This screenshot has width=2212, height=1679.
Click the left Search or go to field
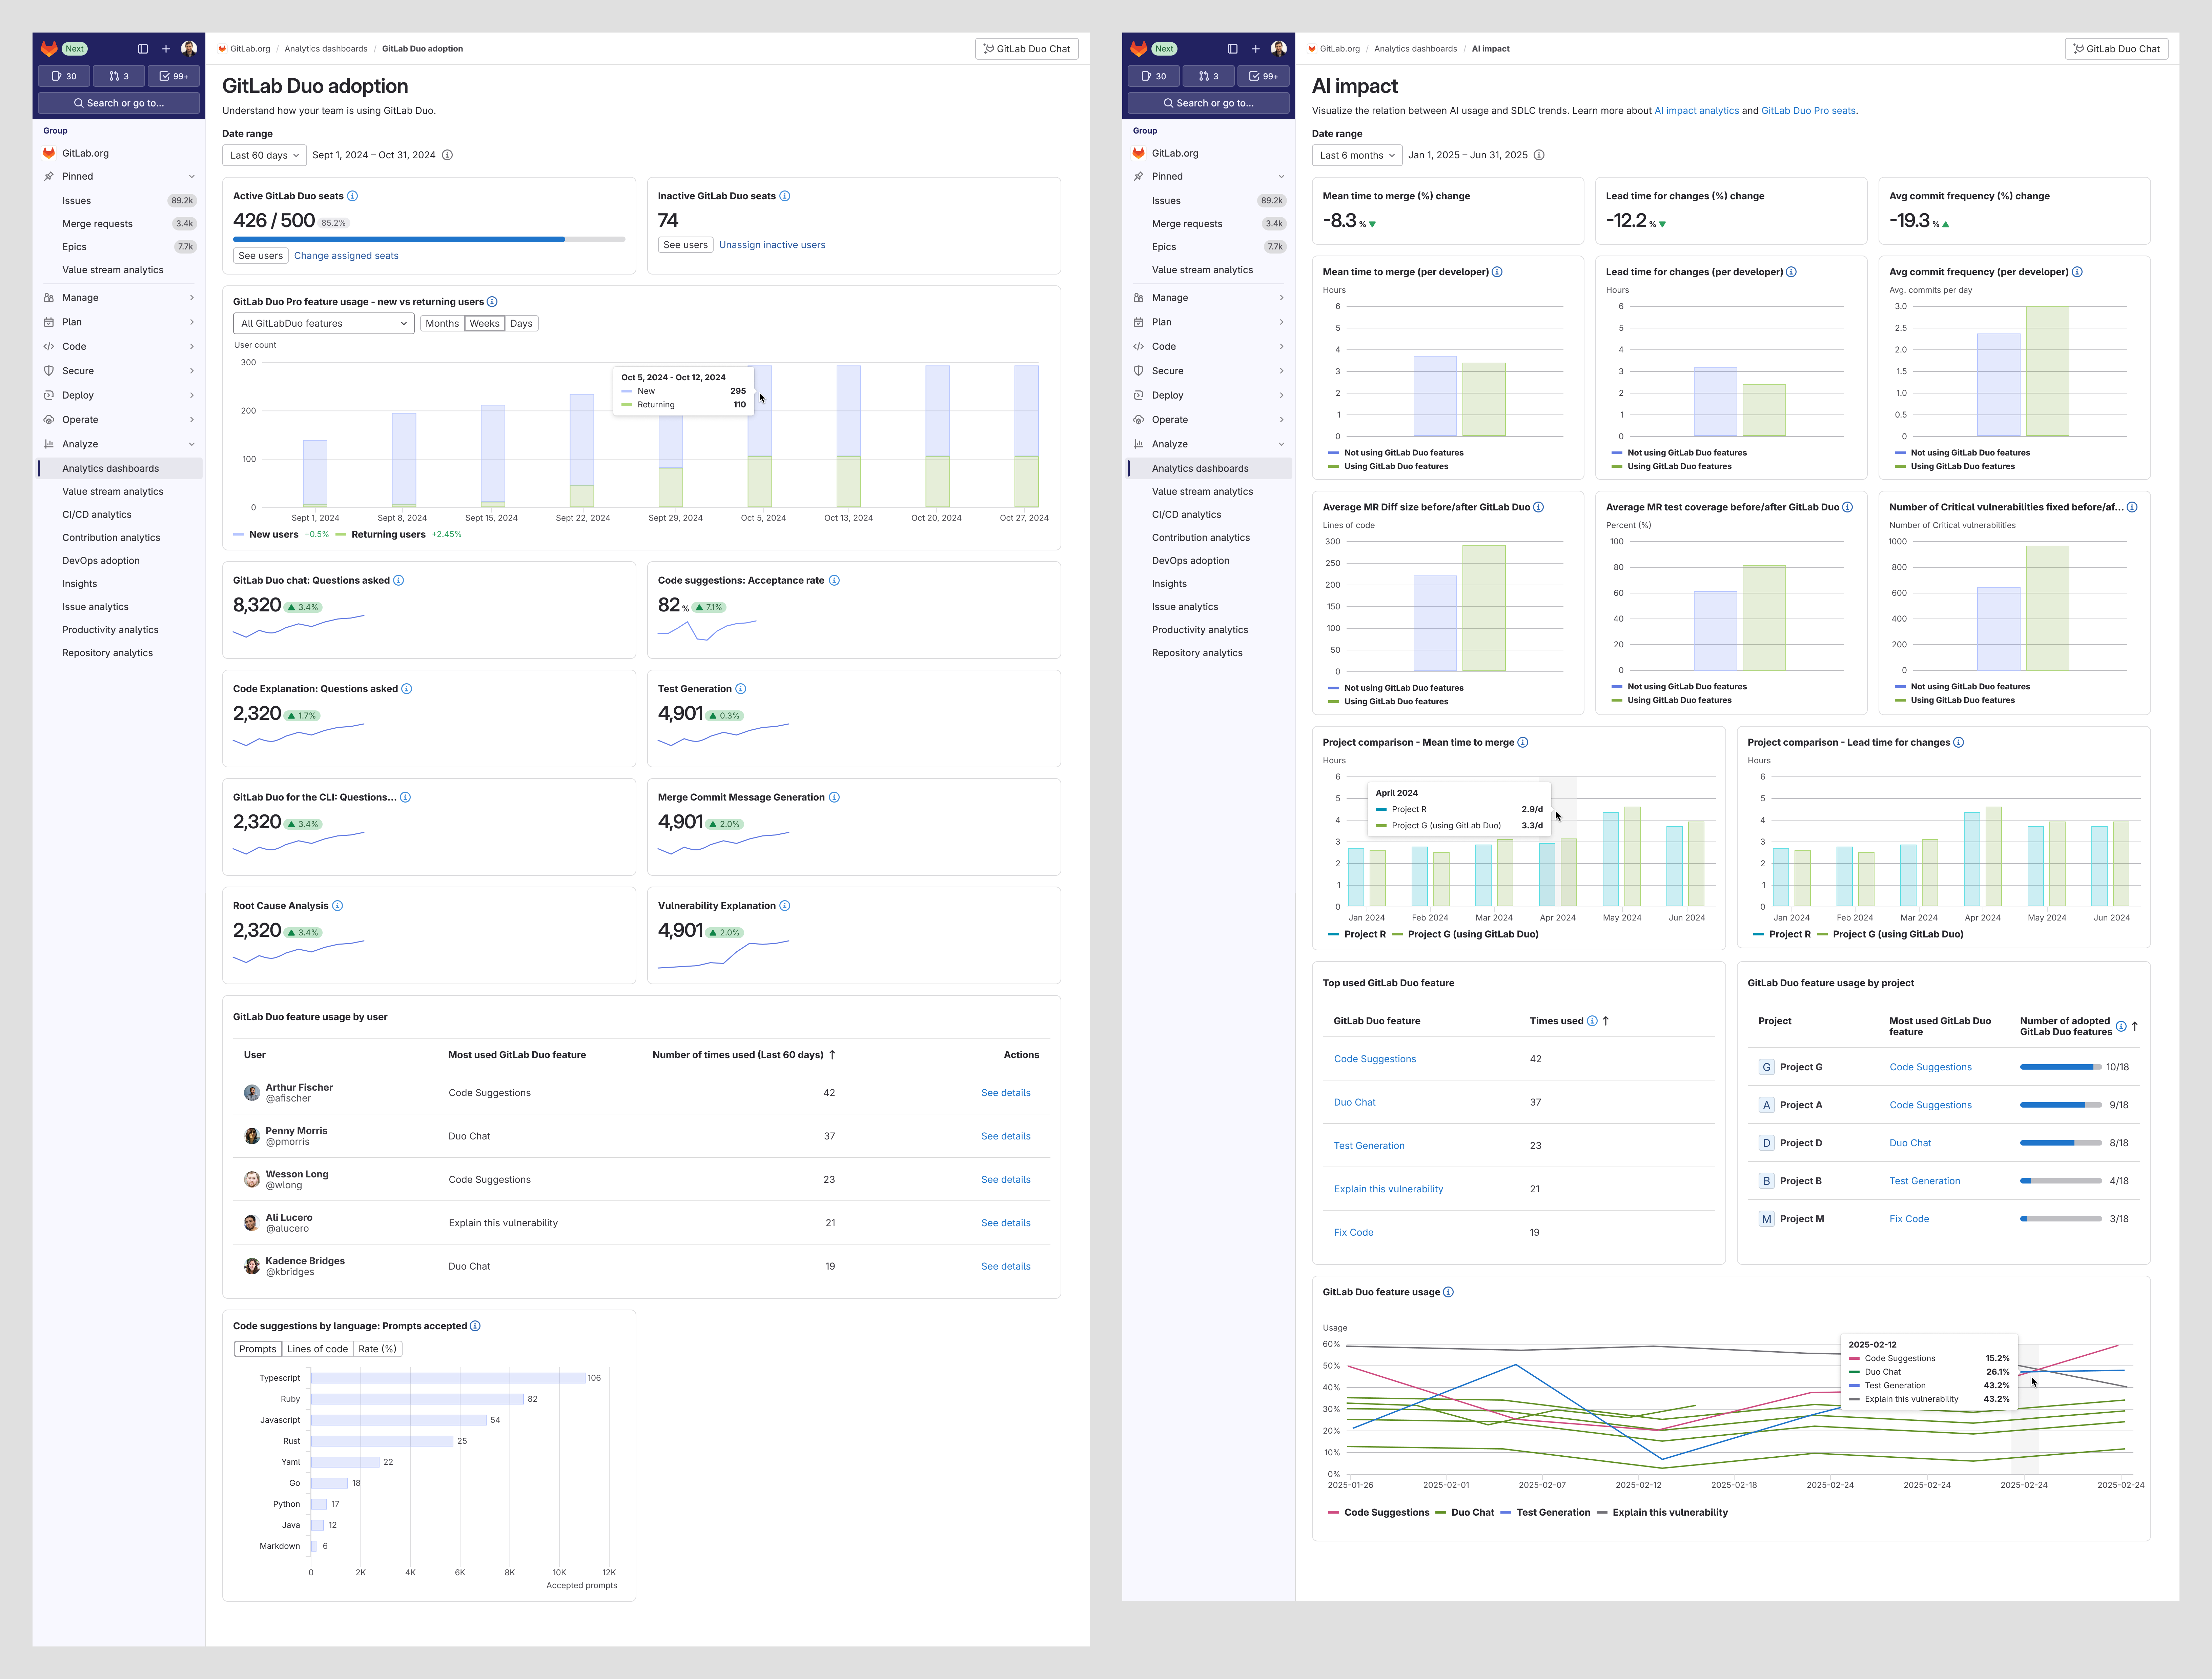(119, 103)
